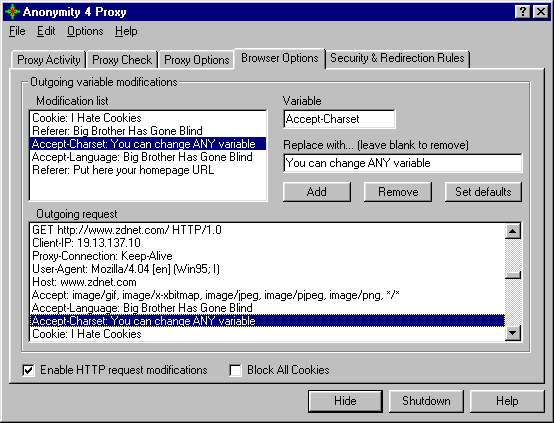Switch to the Security & Redirection Rules tab
Viewport: 554px width, 423px height.
tap(397, 58)
